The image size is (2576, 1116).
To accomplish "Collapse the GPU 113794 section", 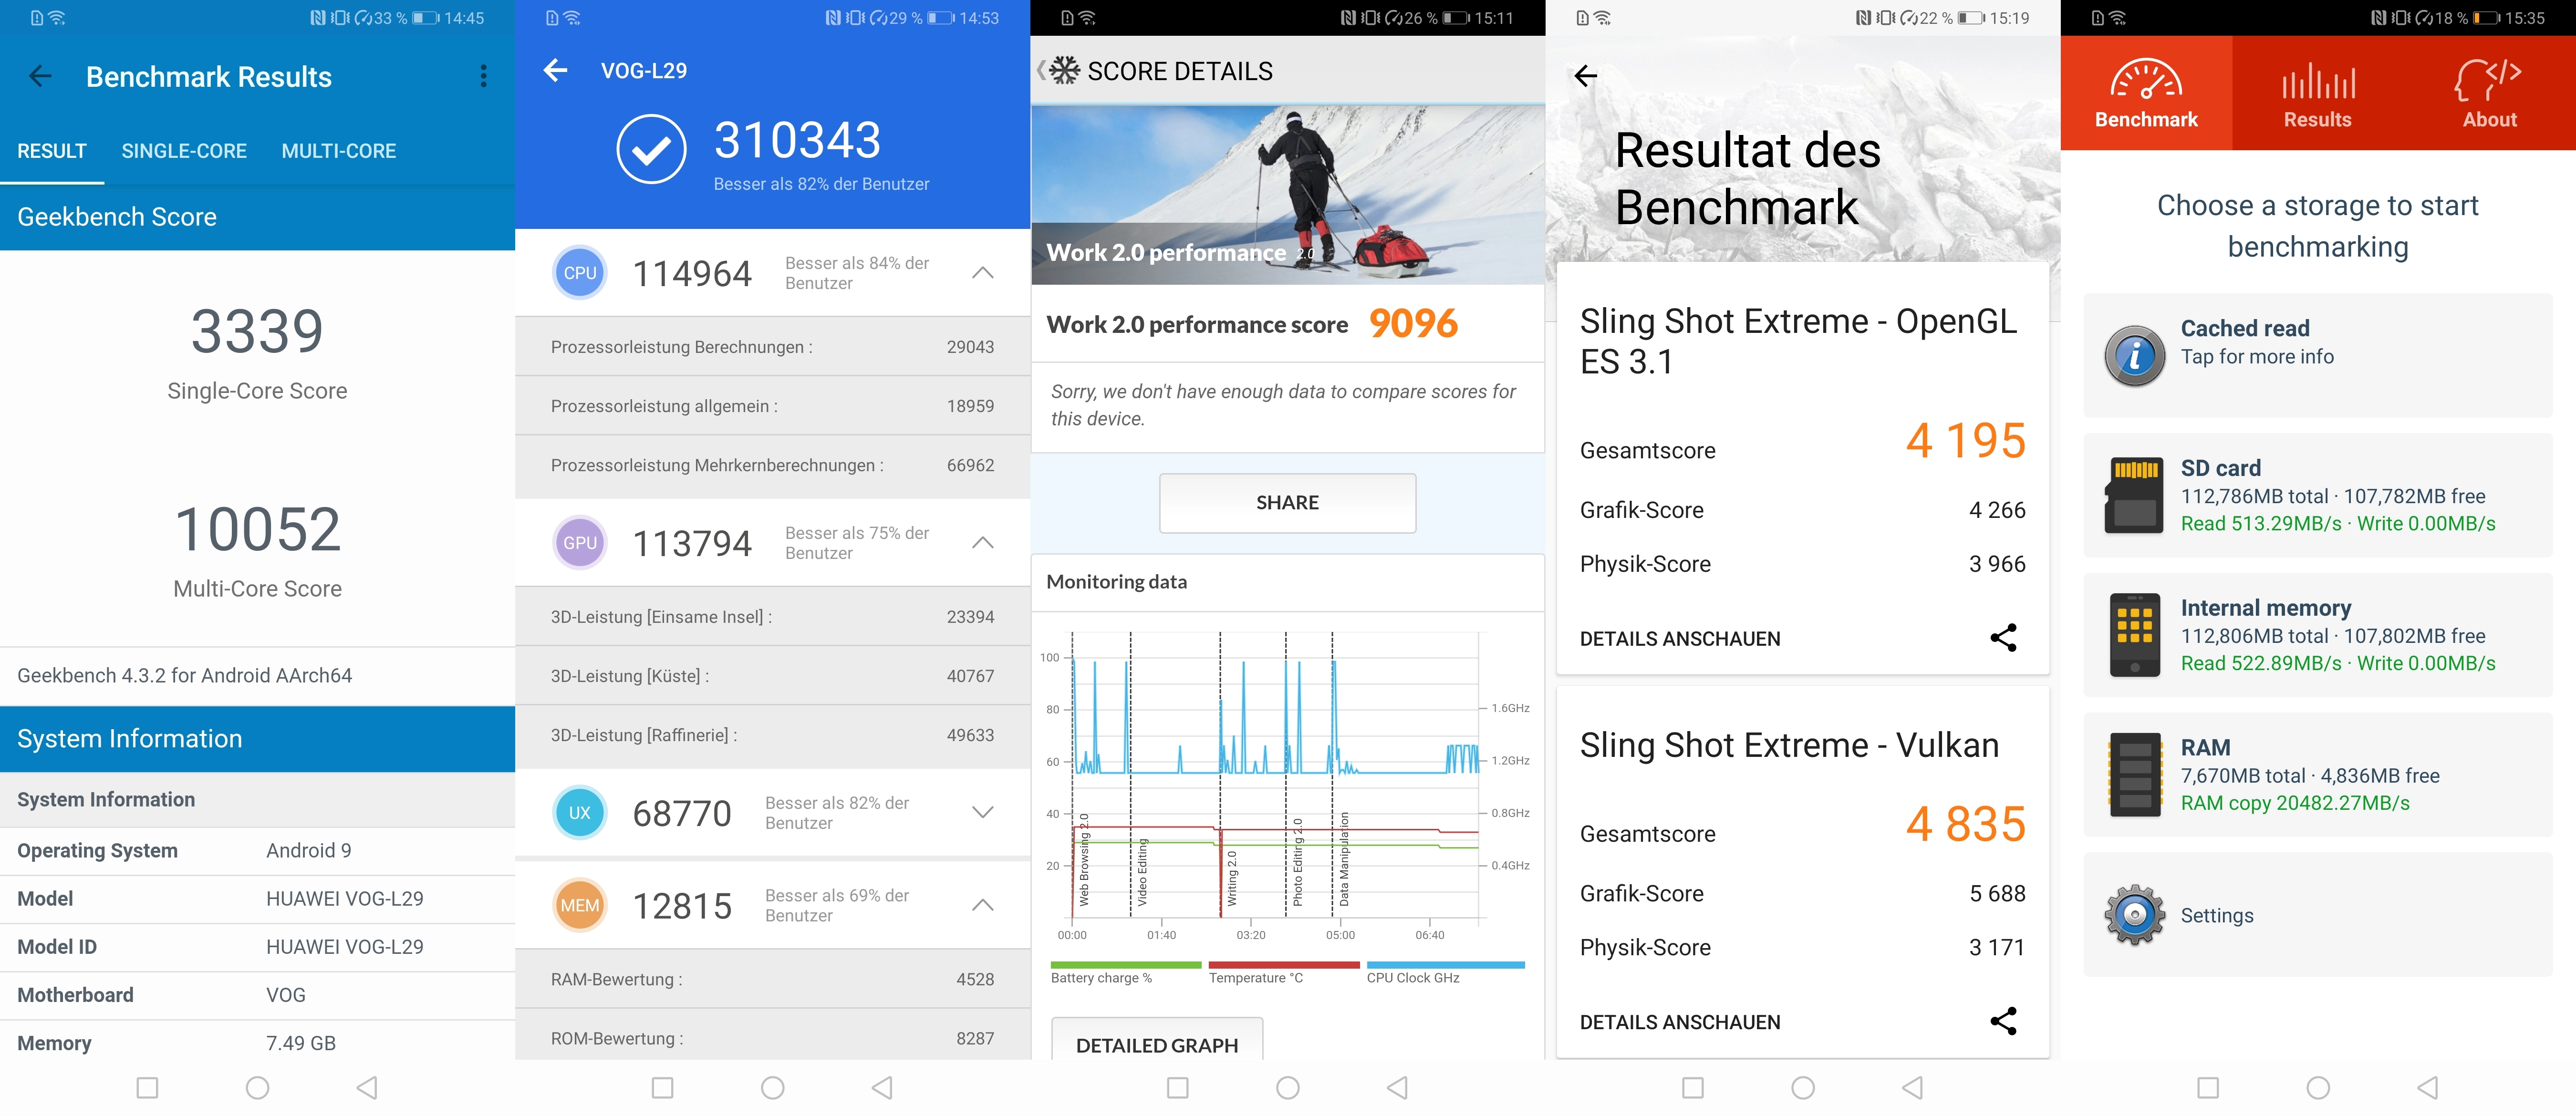I will [983, 543].
